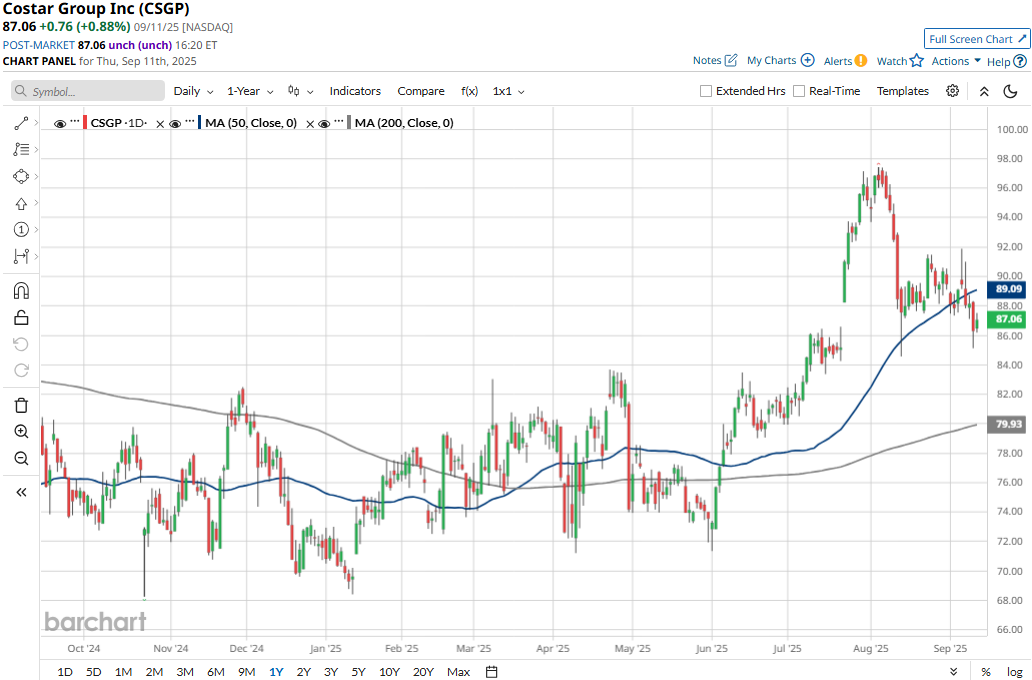Open CSGP series options ellipsis
This screenshot has height=680, width=1032.
(x=75, y=122)
